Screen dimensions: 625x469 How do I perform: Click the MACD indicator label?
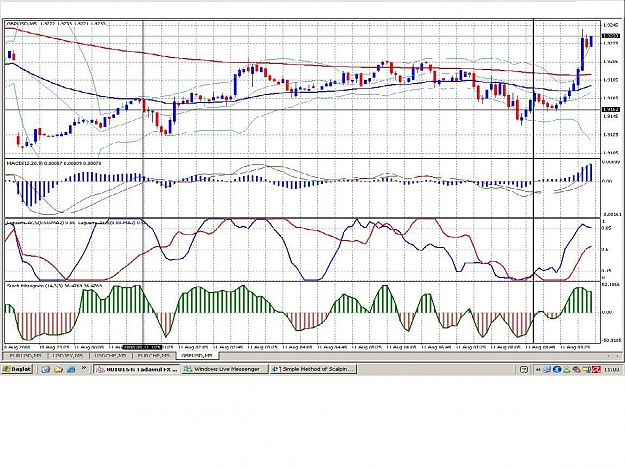click(54, 163)
